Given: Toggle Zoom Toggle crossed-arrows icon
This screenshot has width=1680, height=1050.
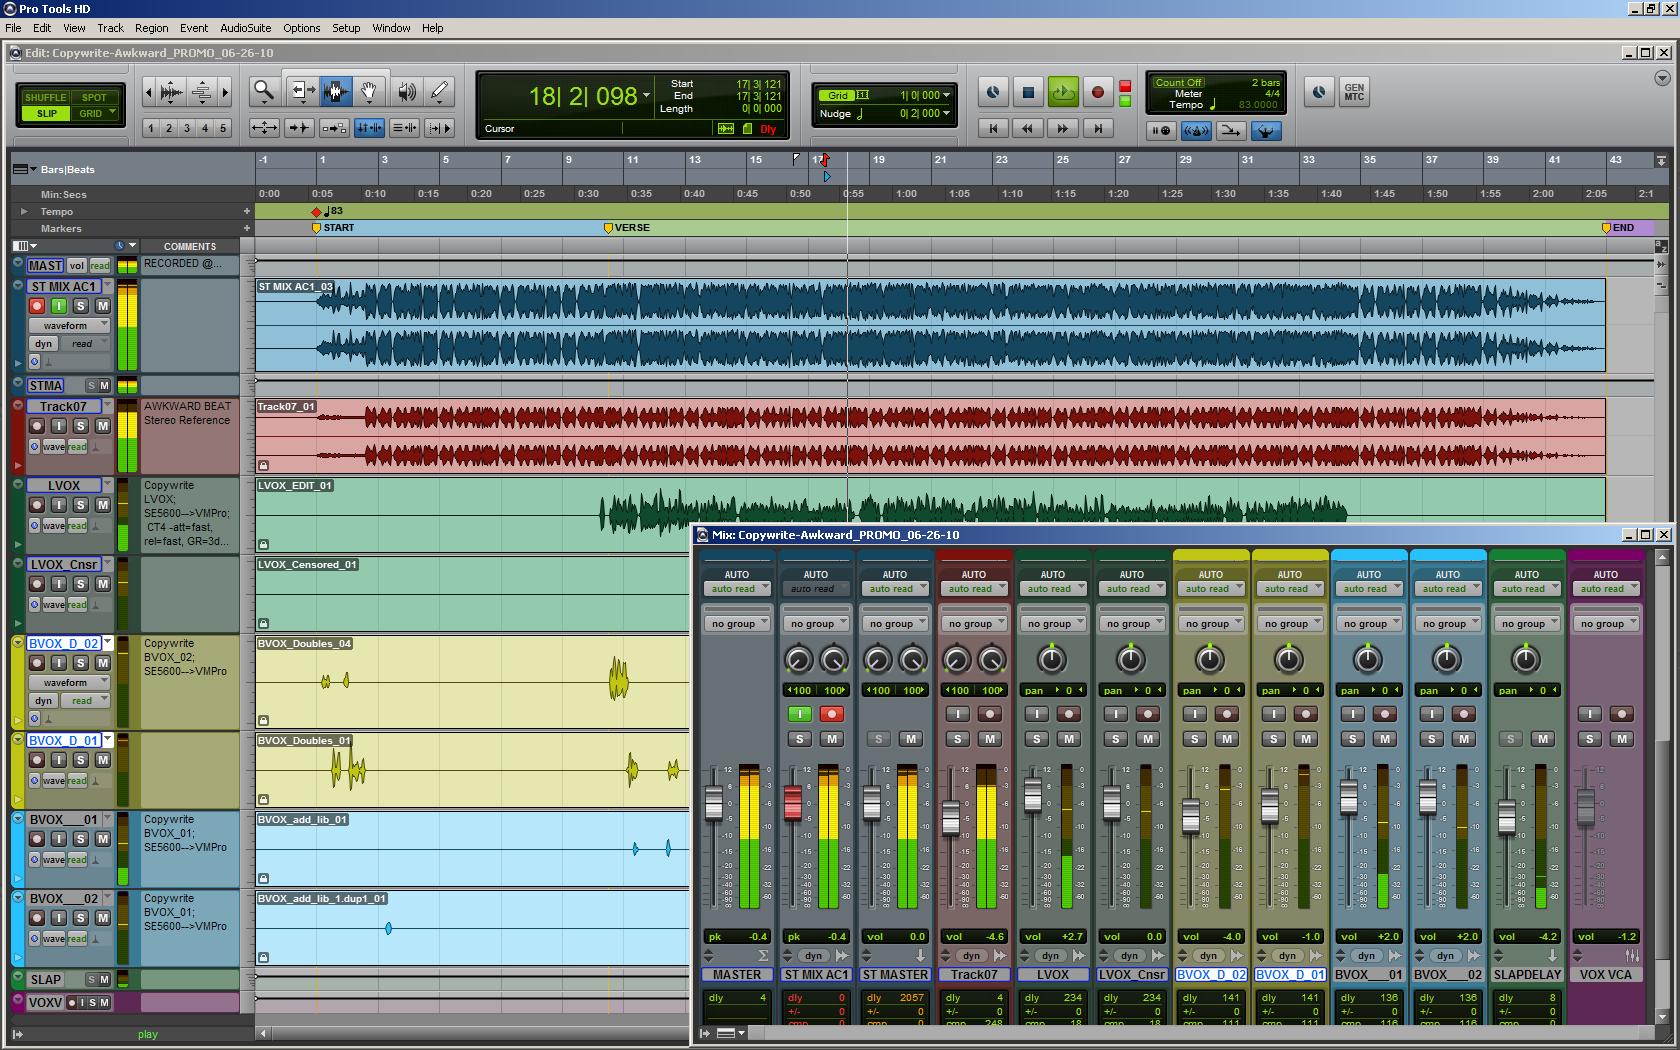Looking at the screenshot, I should tap(264, 128).
